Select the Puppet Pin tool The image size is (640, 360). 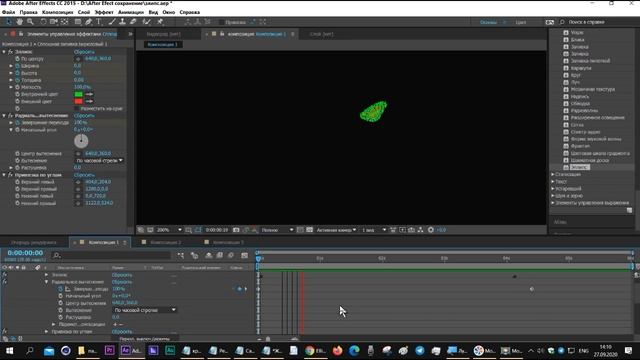coord(160,22)
